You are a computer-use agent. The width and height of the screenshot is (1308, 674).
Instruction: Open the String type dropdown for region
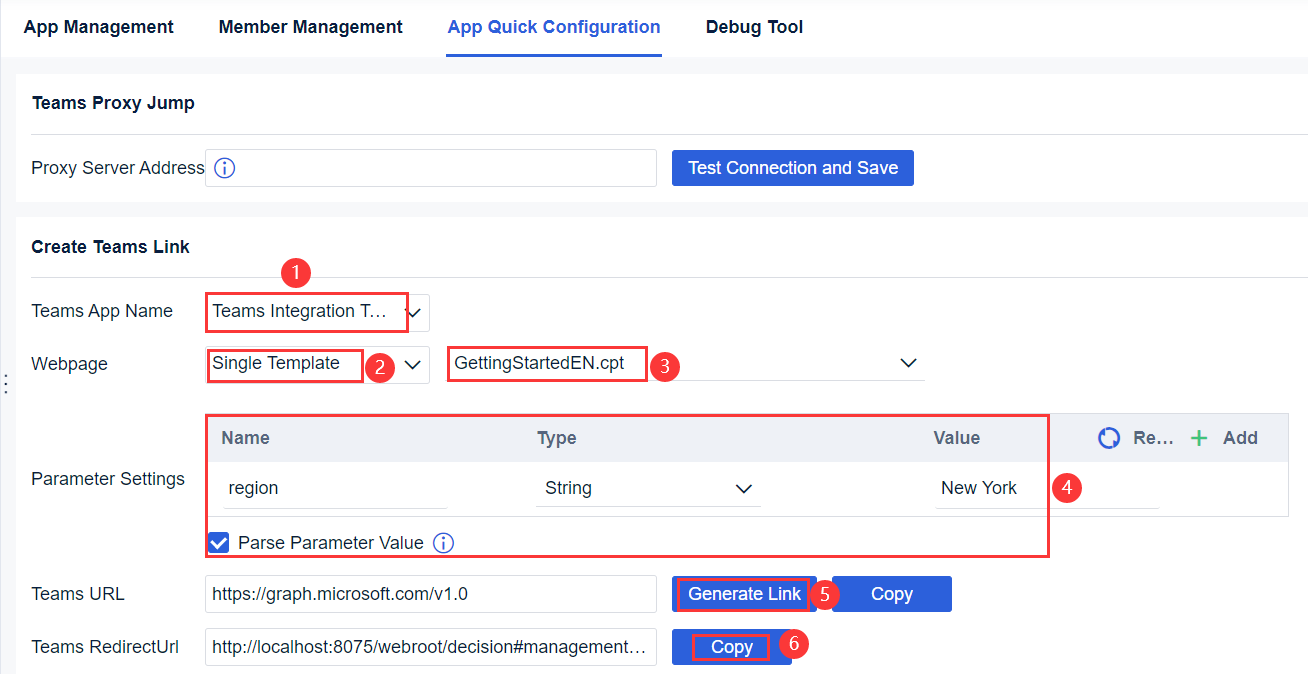pyautogui.click(x=743, y=488)
